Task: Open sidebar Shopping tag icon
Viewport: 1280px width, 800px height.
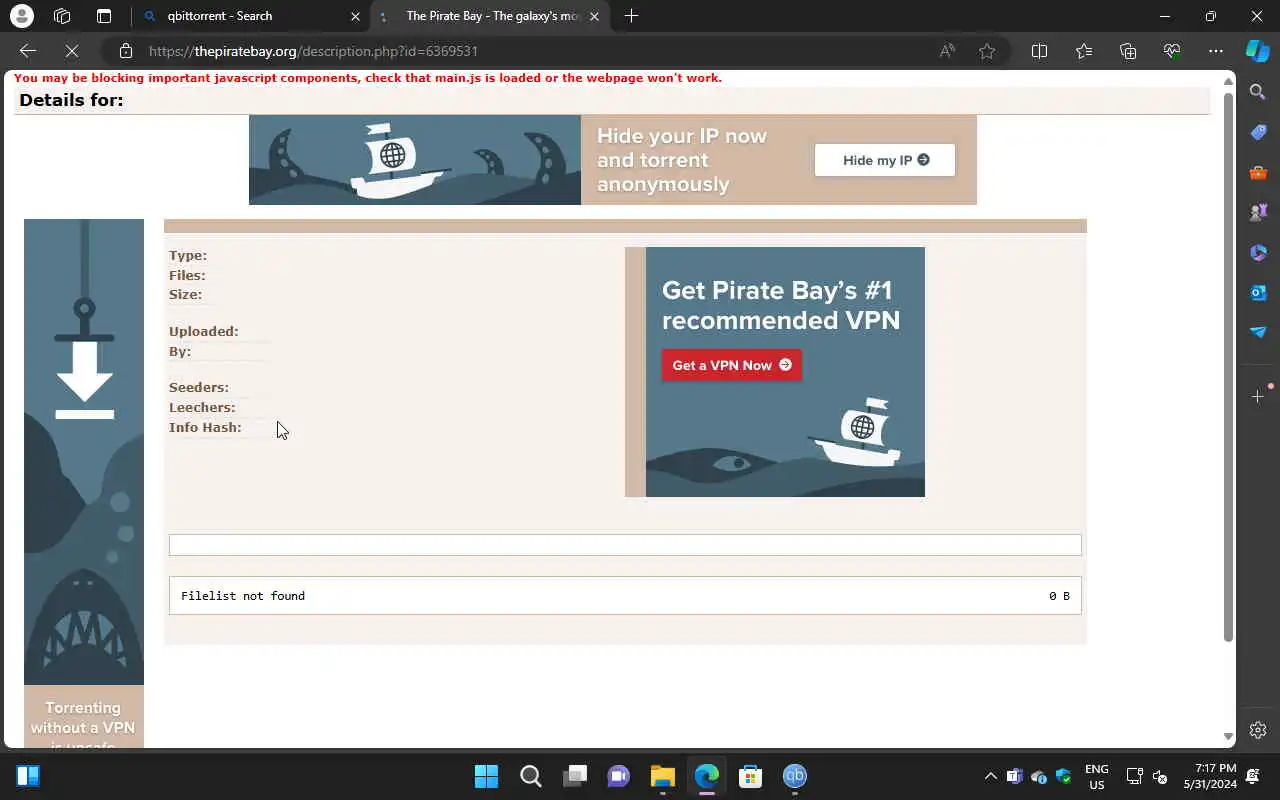Action: [1258, 133]
